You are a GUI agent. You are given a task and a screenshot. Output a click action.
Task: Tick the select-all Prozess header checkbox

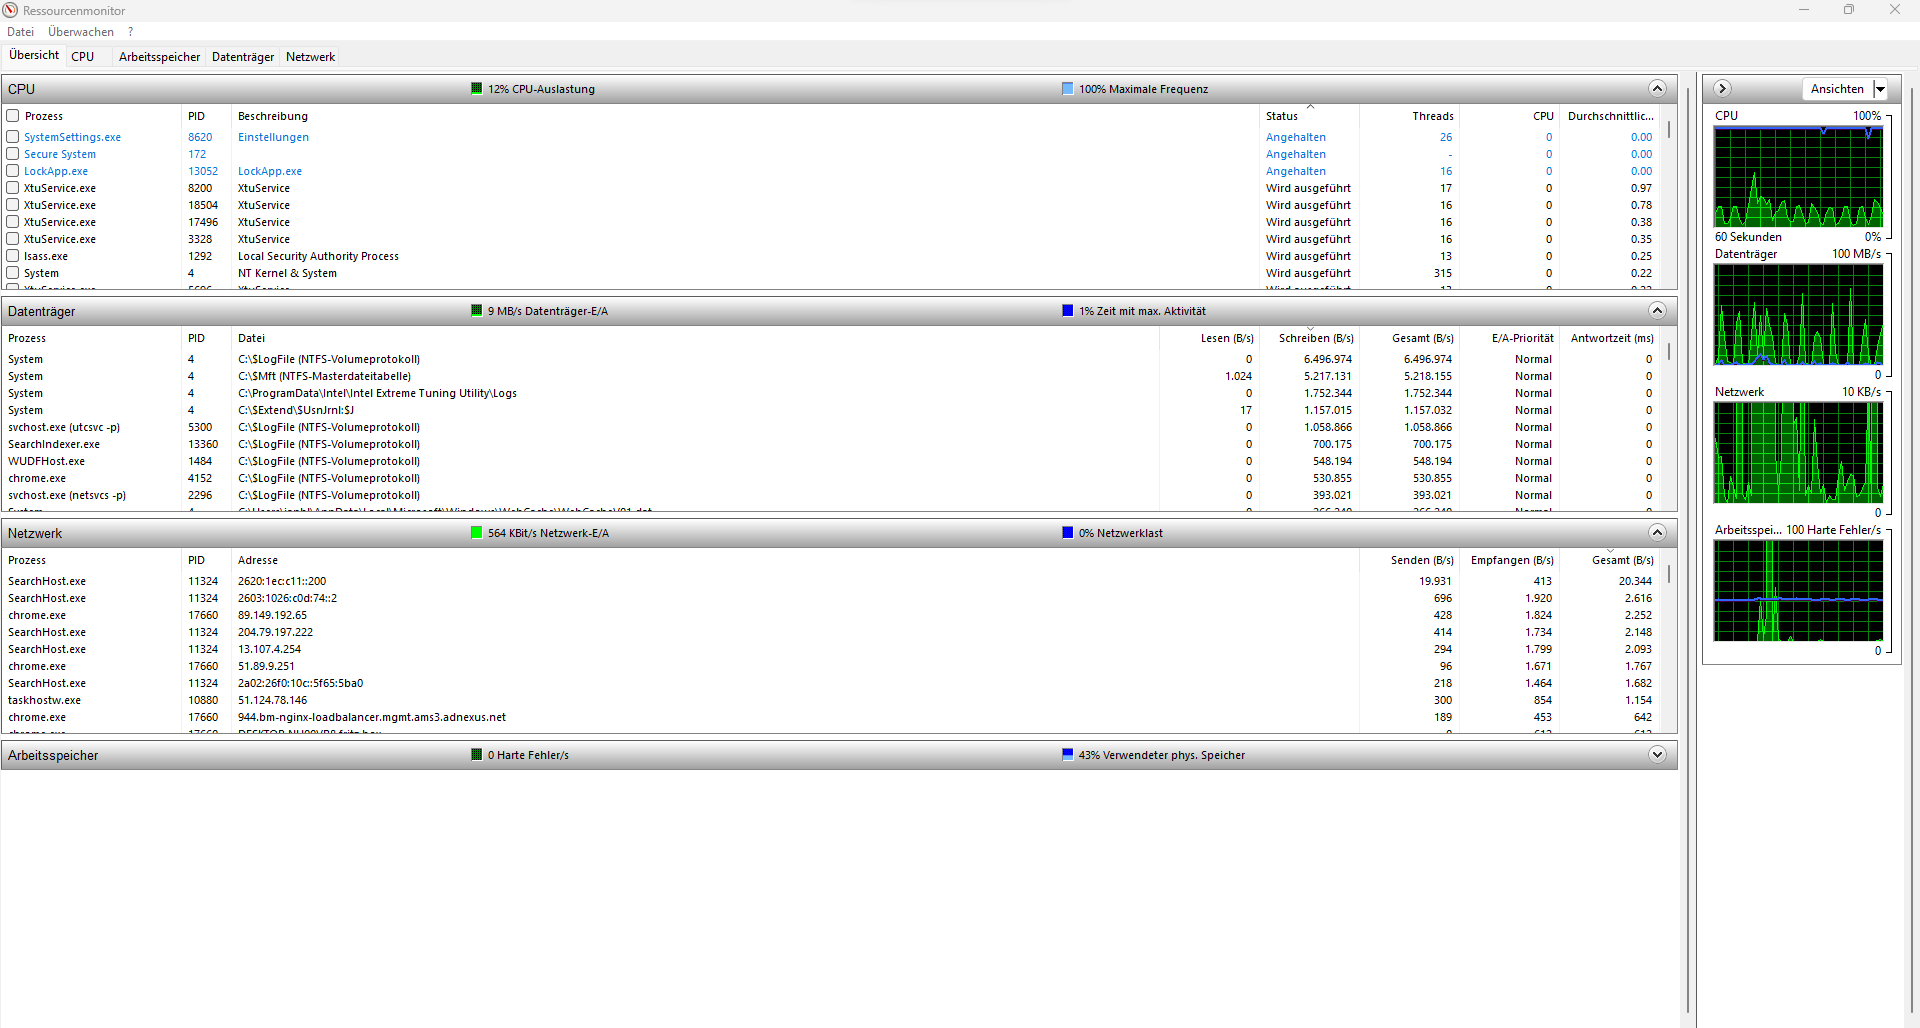point(13,116)
